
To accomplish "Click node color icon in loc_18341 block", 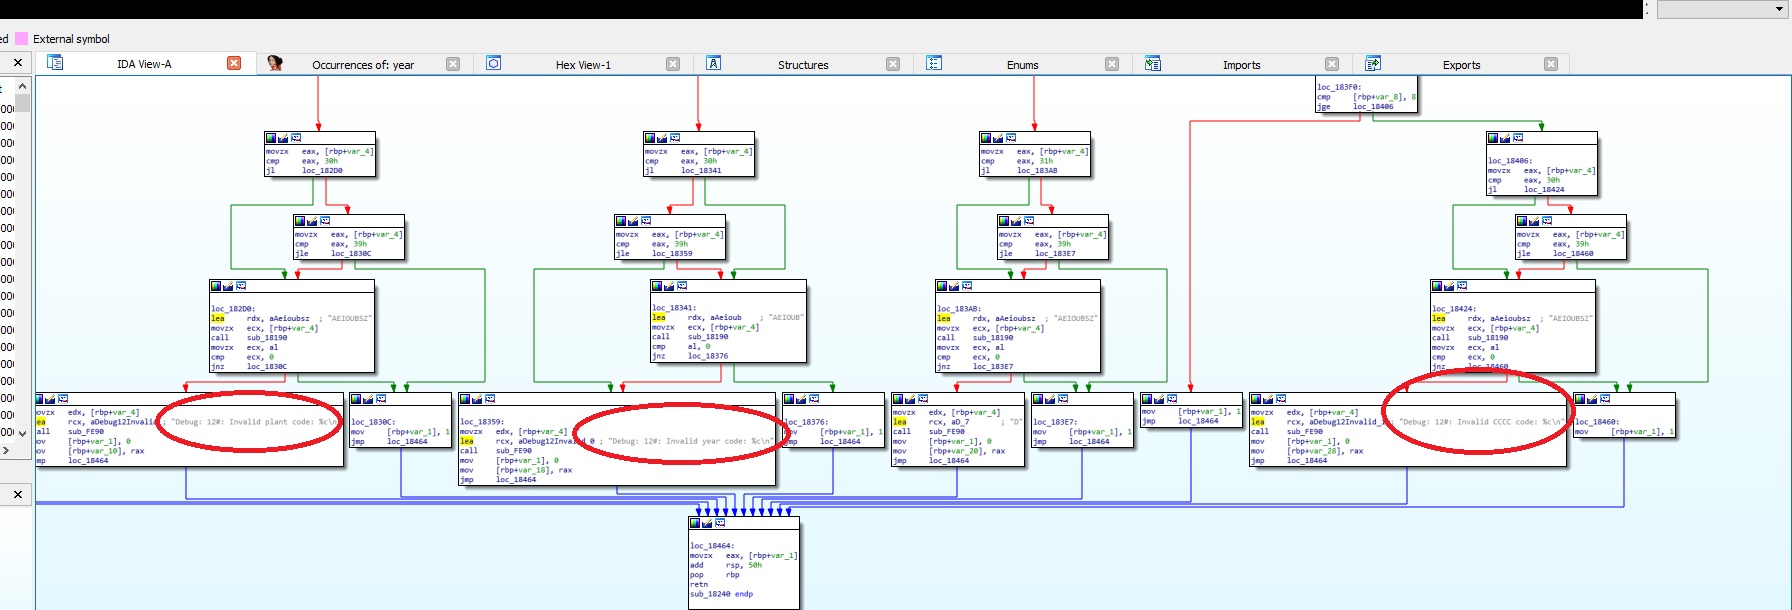I will 657,286.
